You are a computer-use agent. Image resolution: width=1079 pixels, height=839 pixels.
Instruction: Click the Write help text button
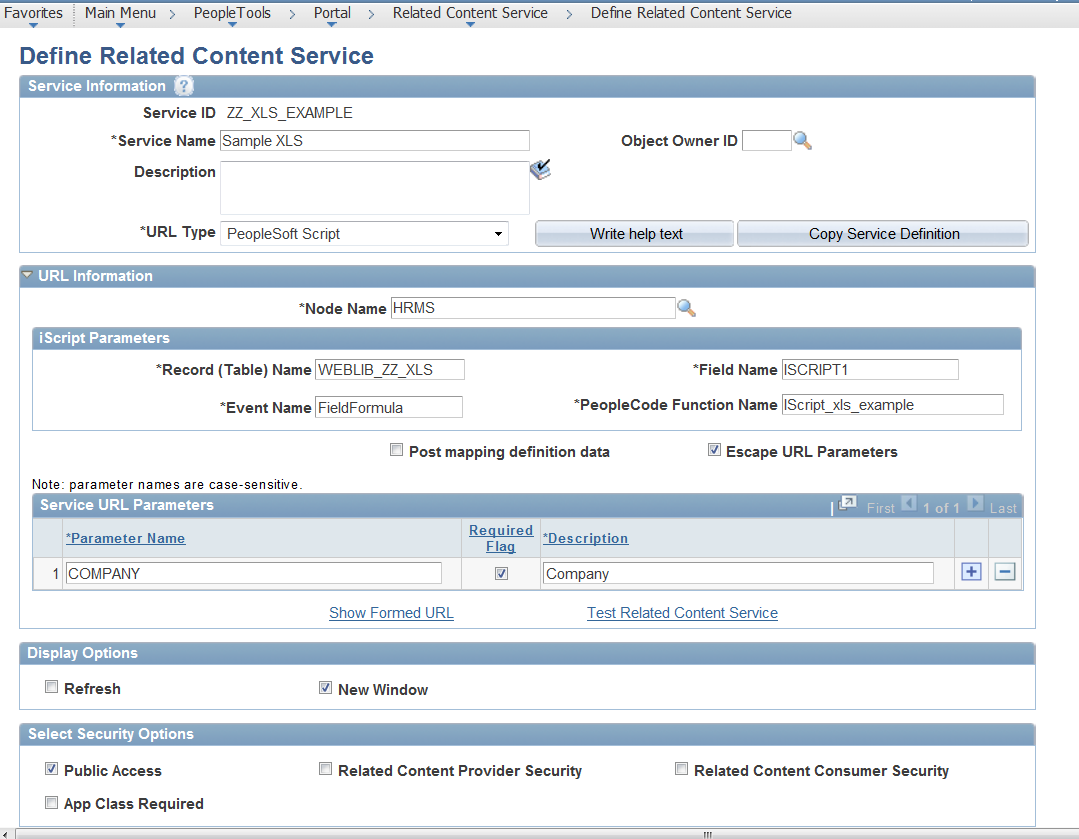pos(634,233)
